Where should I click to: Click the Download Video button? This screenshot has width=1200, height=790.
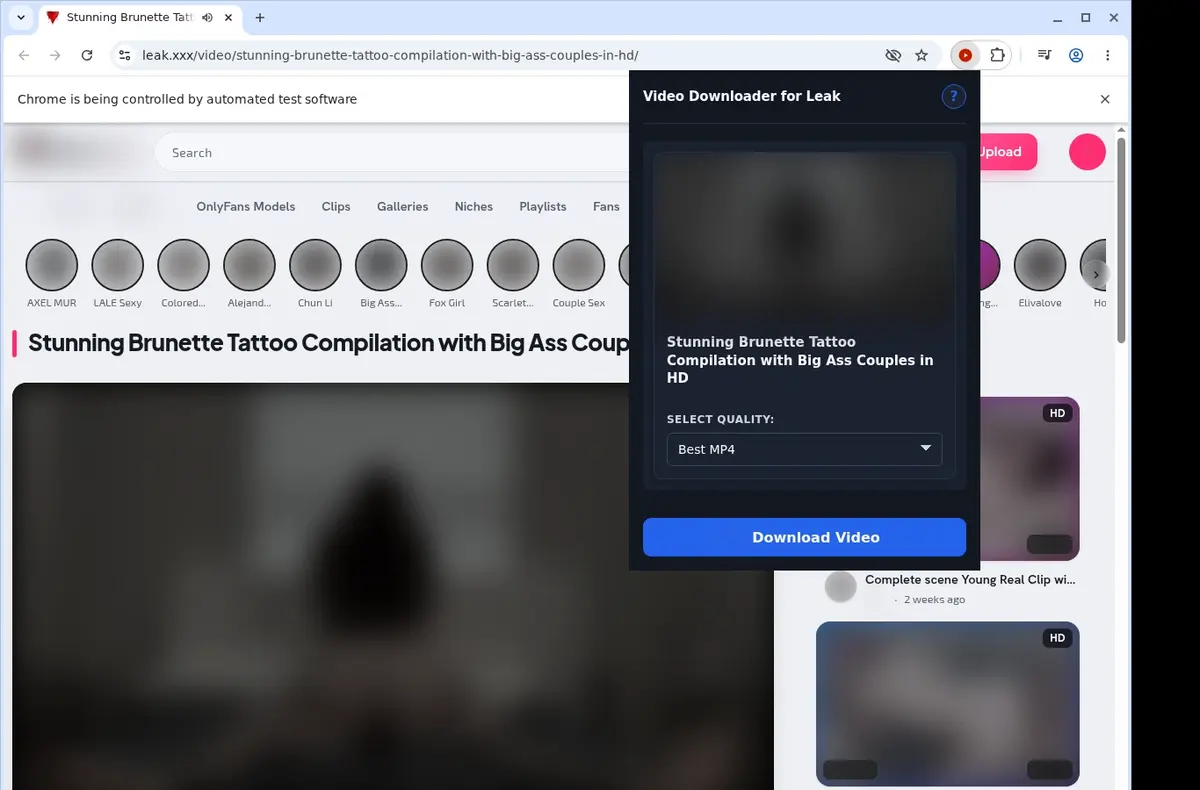(804, 537)
